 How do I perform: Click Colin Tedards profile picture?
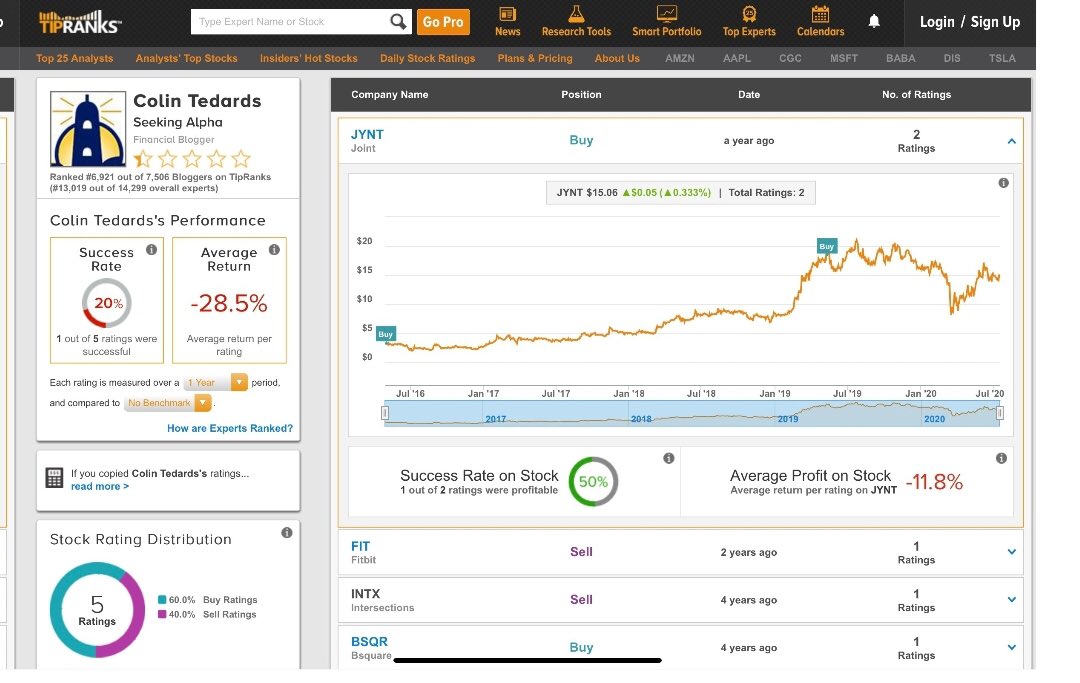point(87,129)
